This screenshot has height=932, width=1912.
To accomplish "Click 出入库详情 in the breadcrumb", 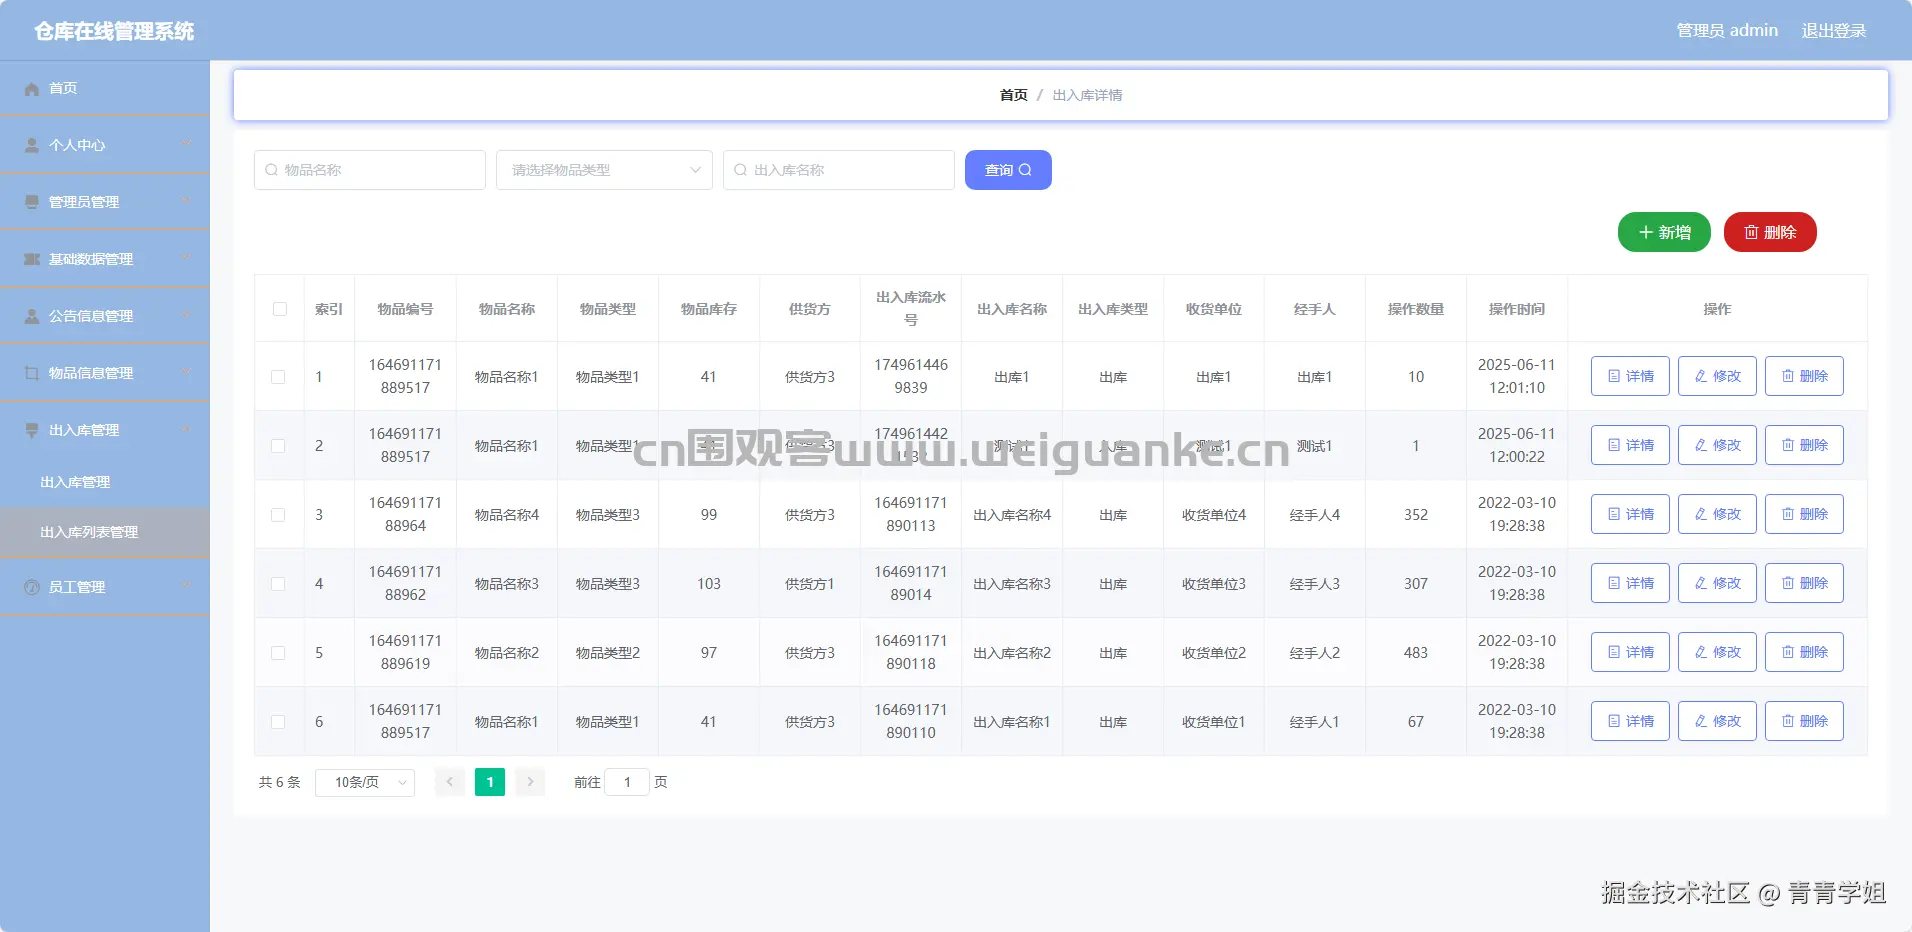I will (1088, 96).
